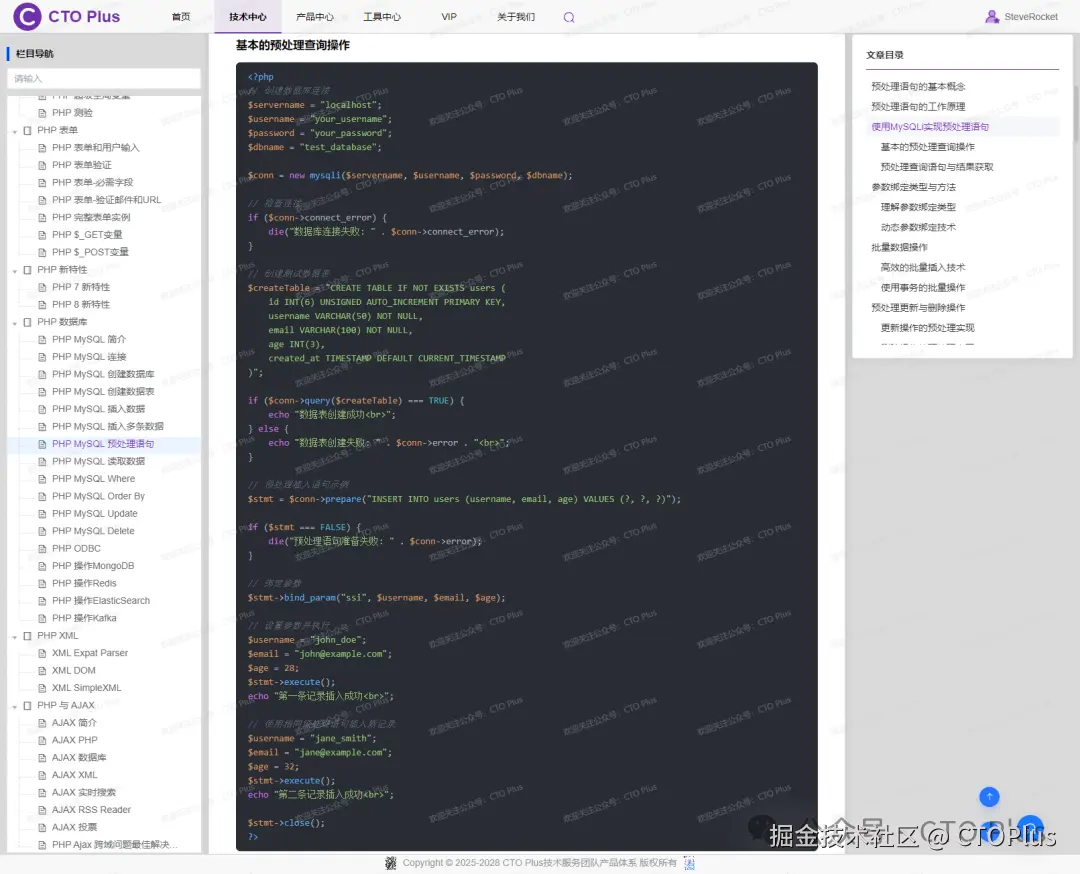1080x874 pixels.
Task: Jump to 使用MySQLi实现预处理语句 in contents
Action: pyautogui.click(x=930, y=126)
